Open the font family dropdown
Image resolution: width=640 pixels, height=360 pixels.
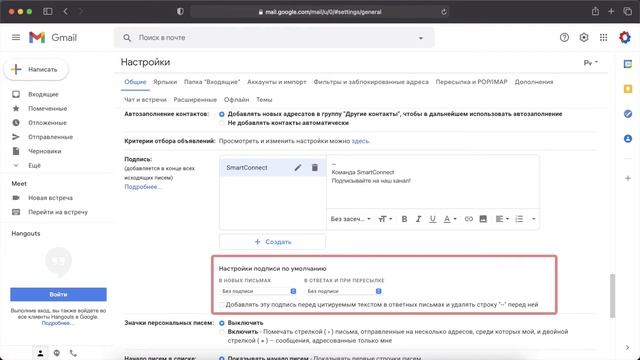click(351, 219)
